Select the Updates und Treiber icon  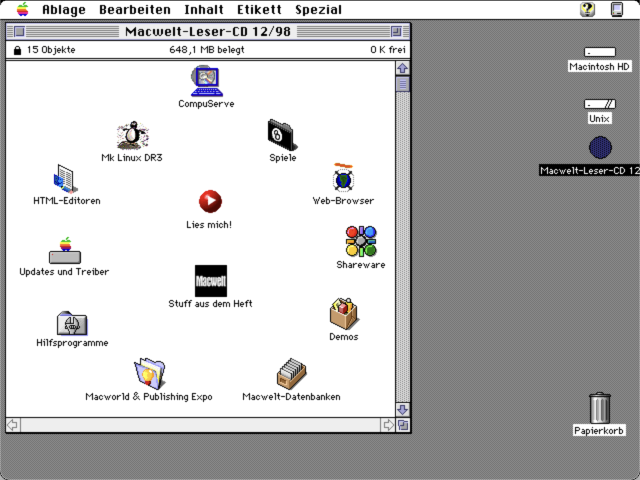click(x=65, y=250)
